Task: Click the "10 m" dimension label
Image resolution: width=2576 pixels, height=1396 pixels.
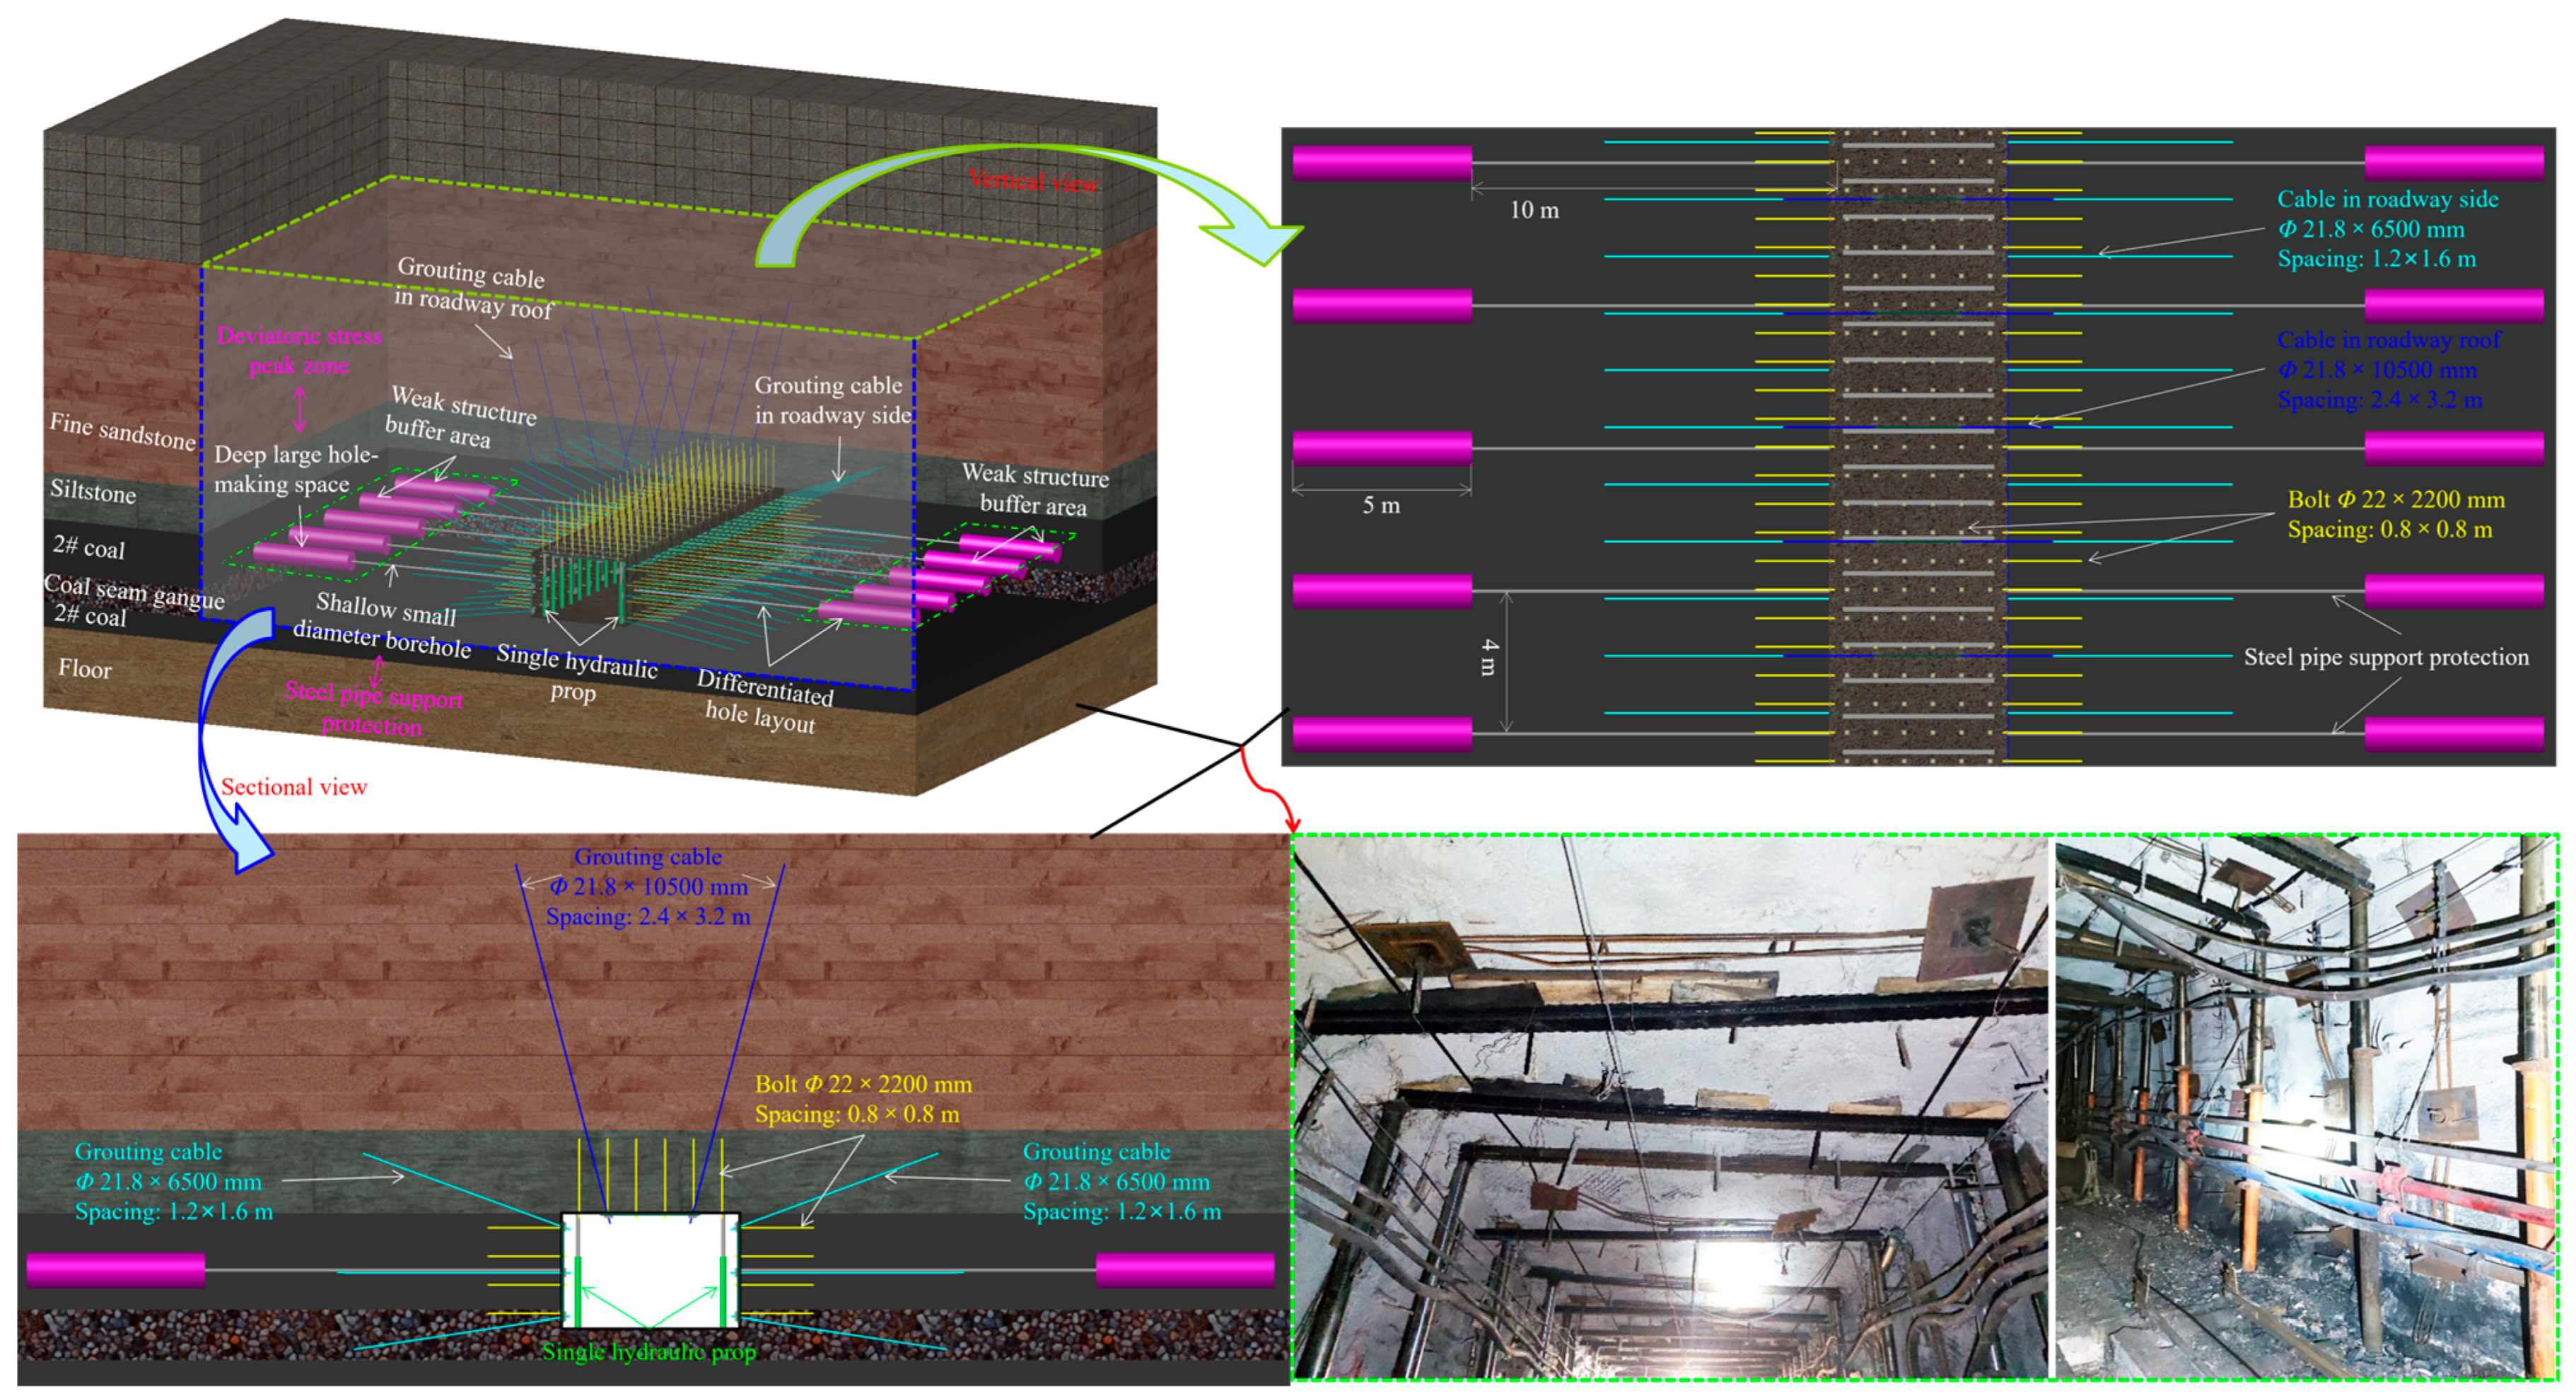Action: point(1534,210)
